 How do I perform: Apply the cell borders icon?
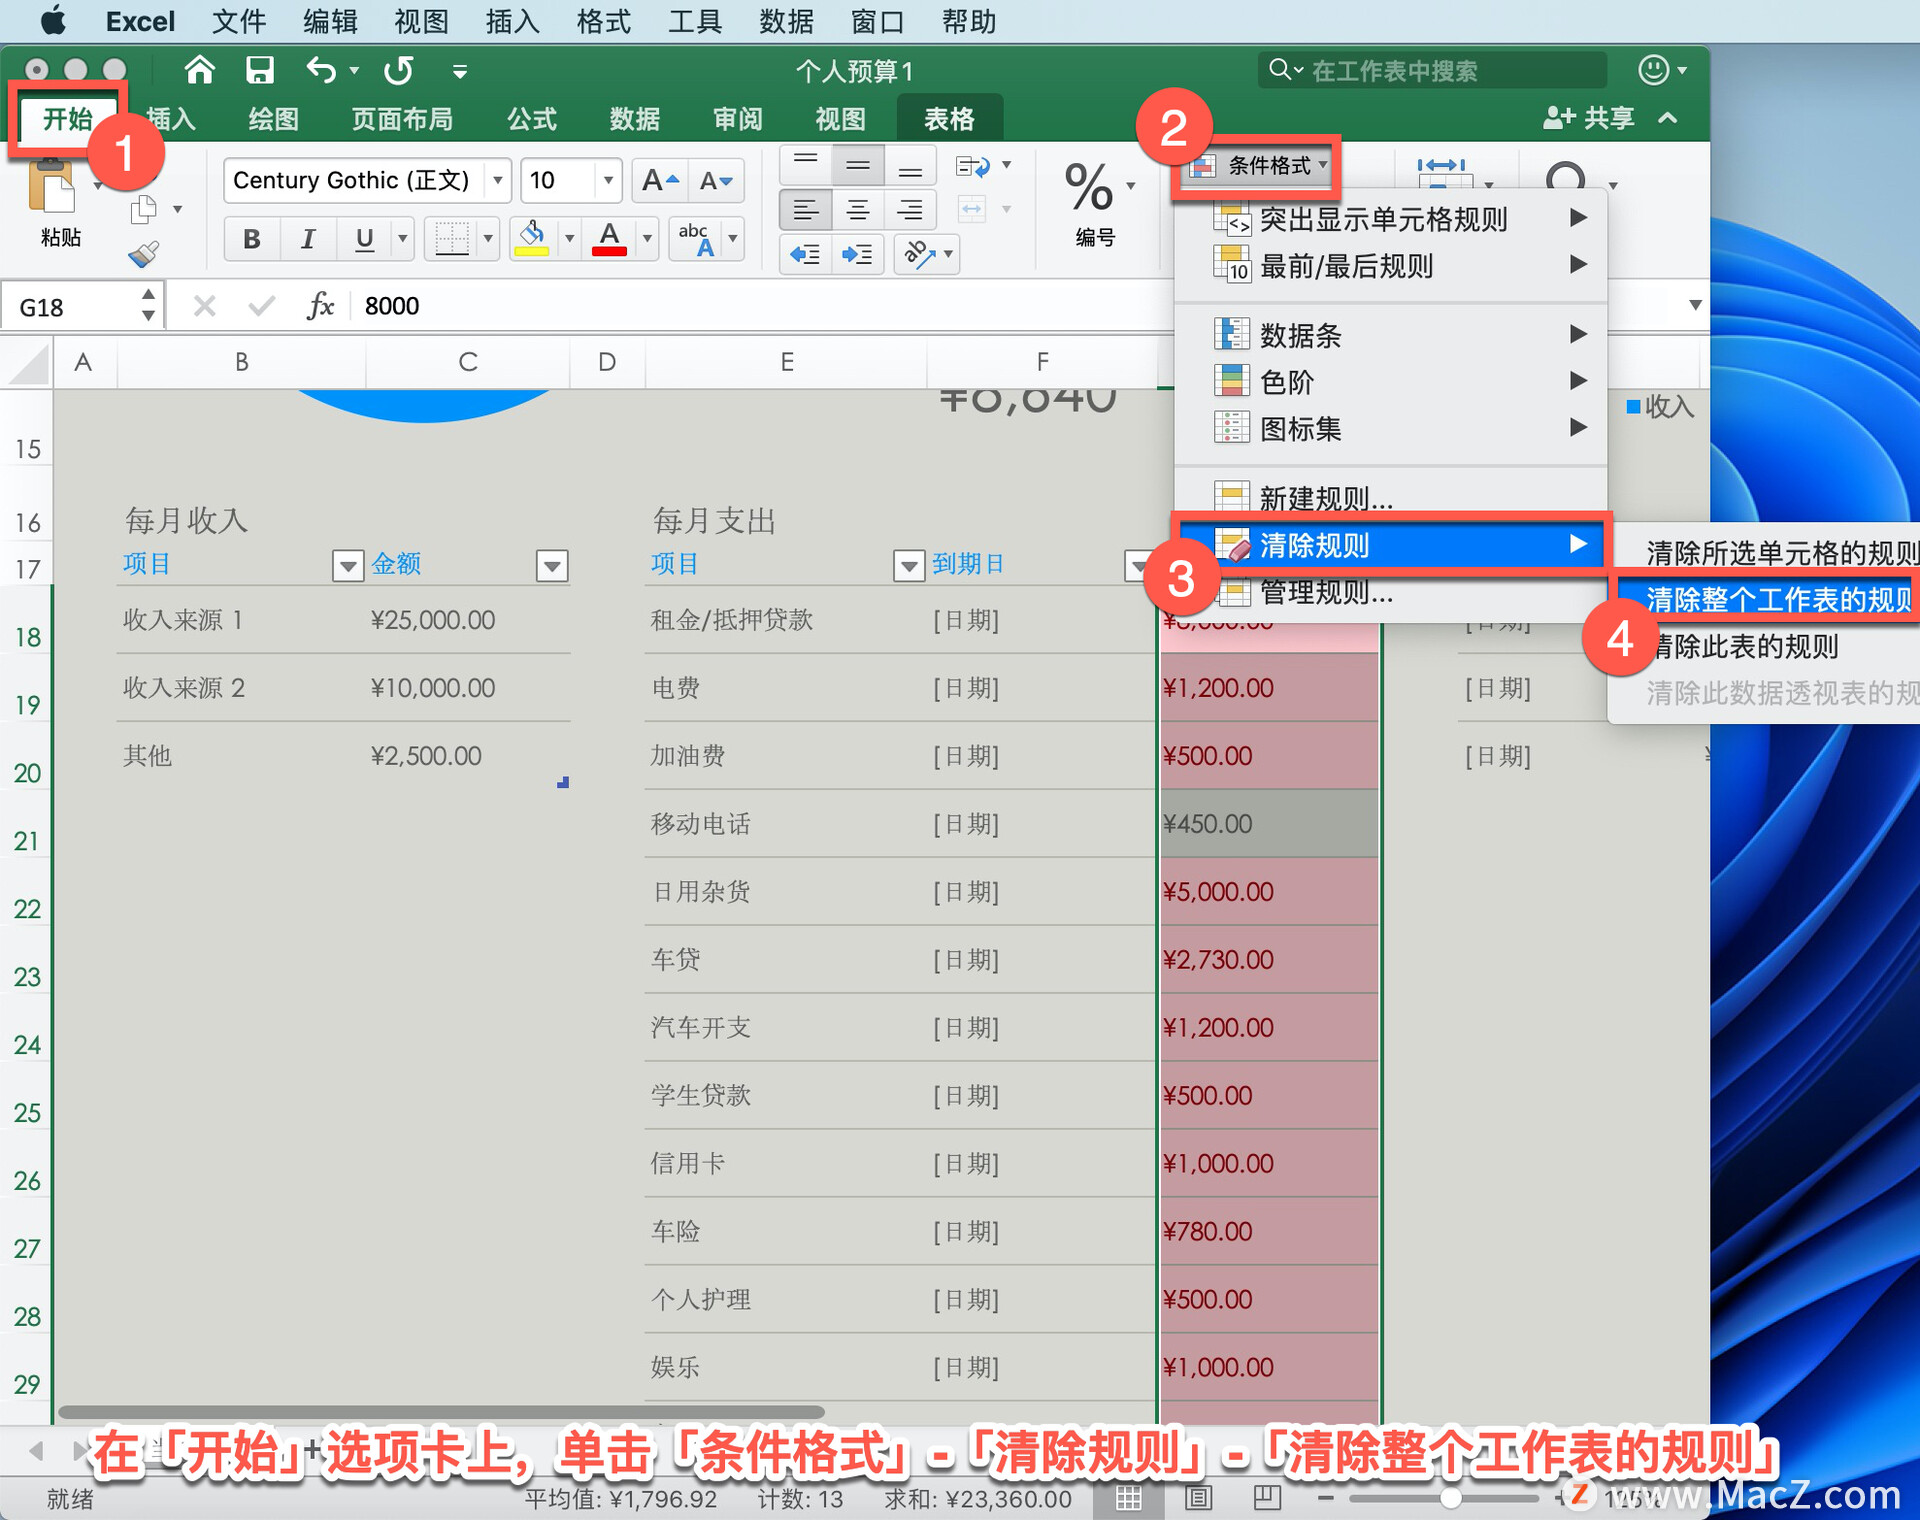[x=452, y=239]
